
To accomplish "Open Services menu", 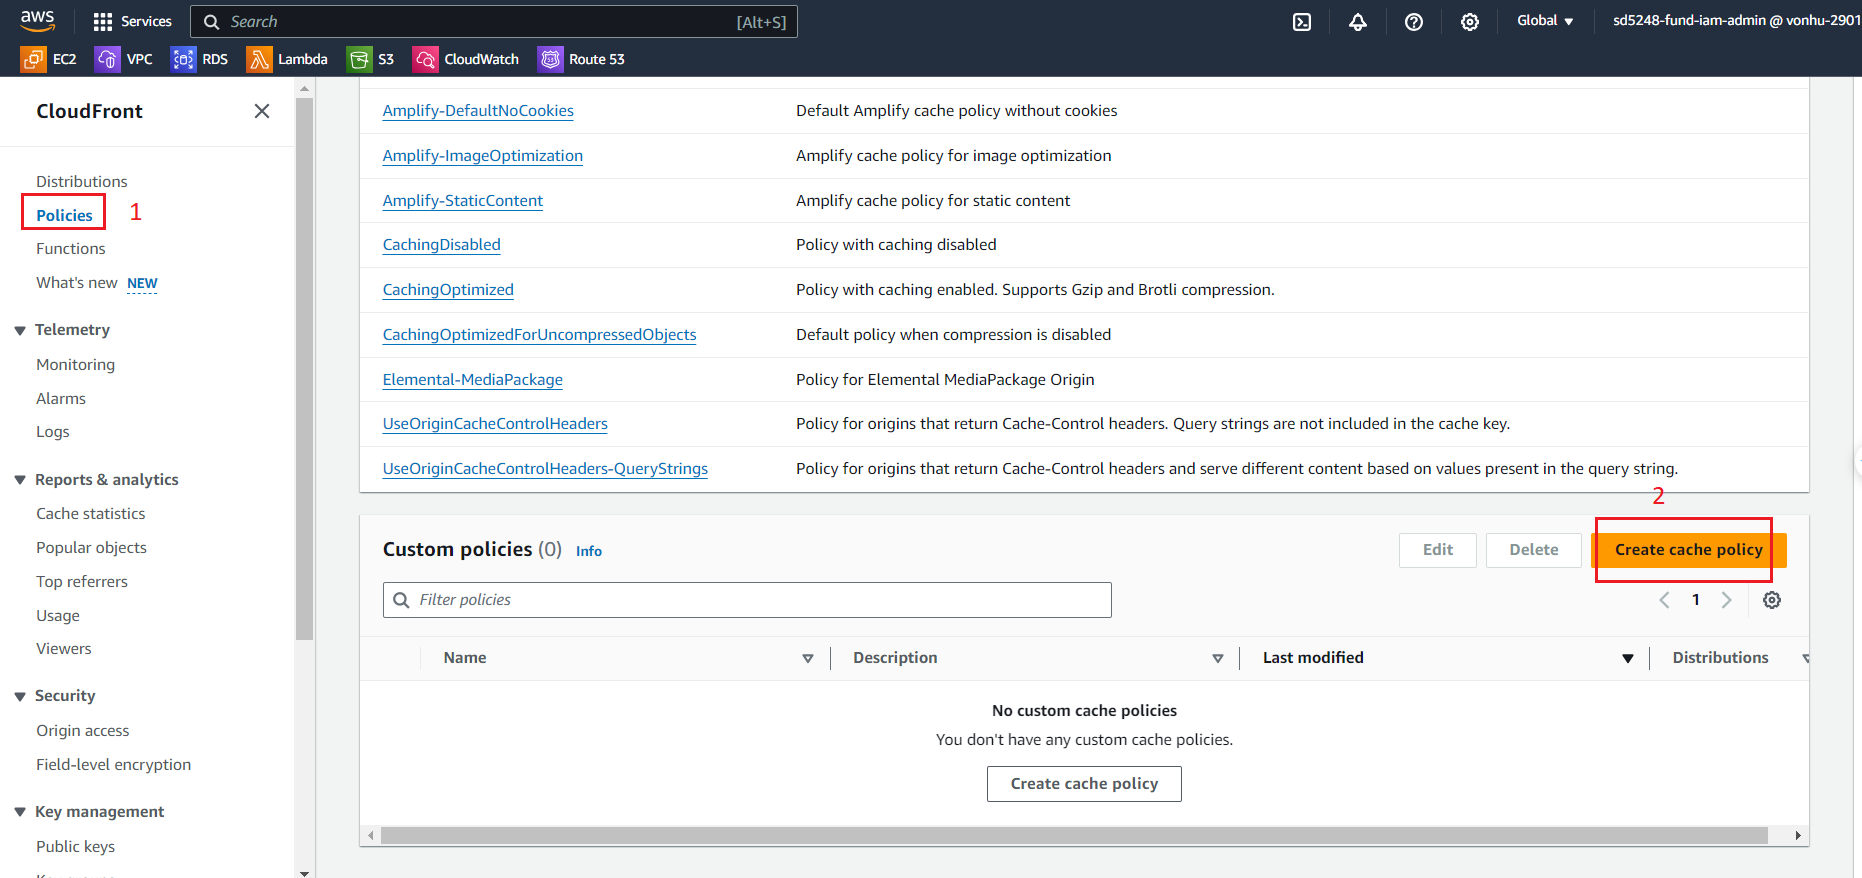I will pyautogui.click(x=132, y=21).
